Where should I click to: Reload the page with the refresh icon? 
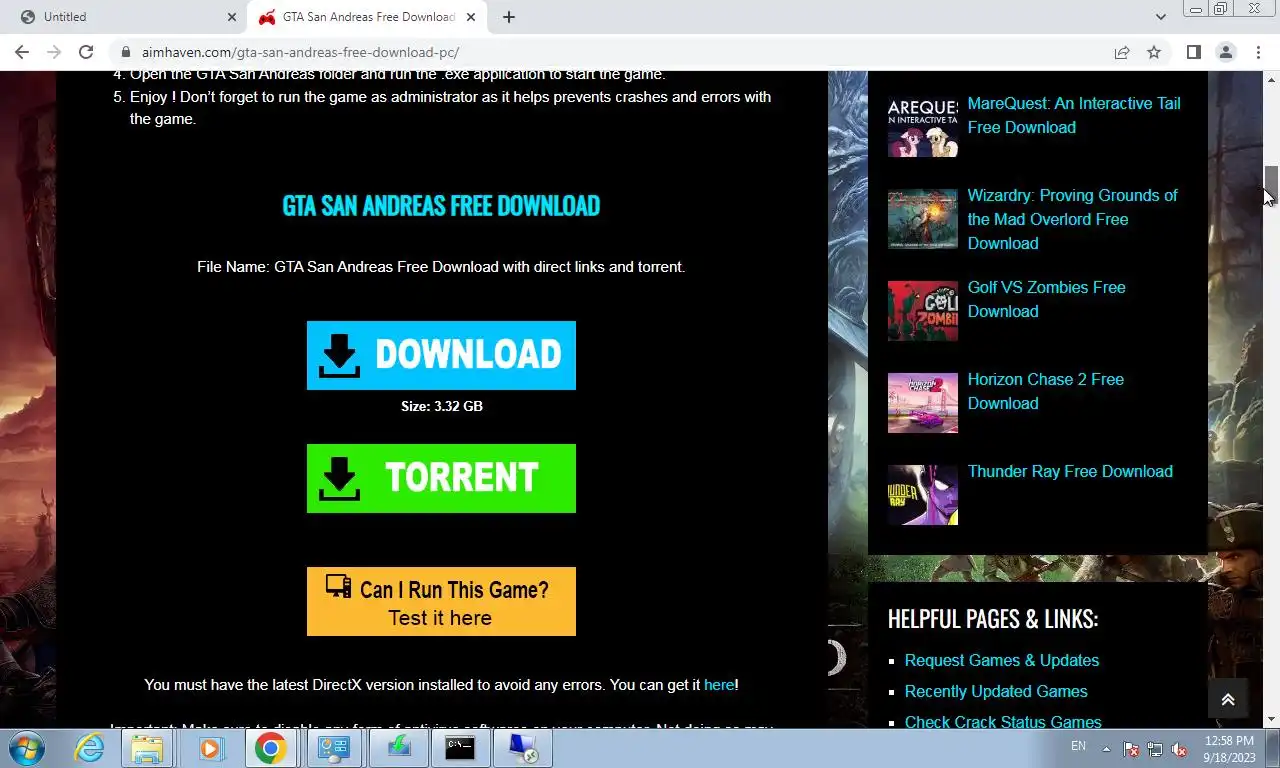click(x=86, y=52)
